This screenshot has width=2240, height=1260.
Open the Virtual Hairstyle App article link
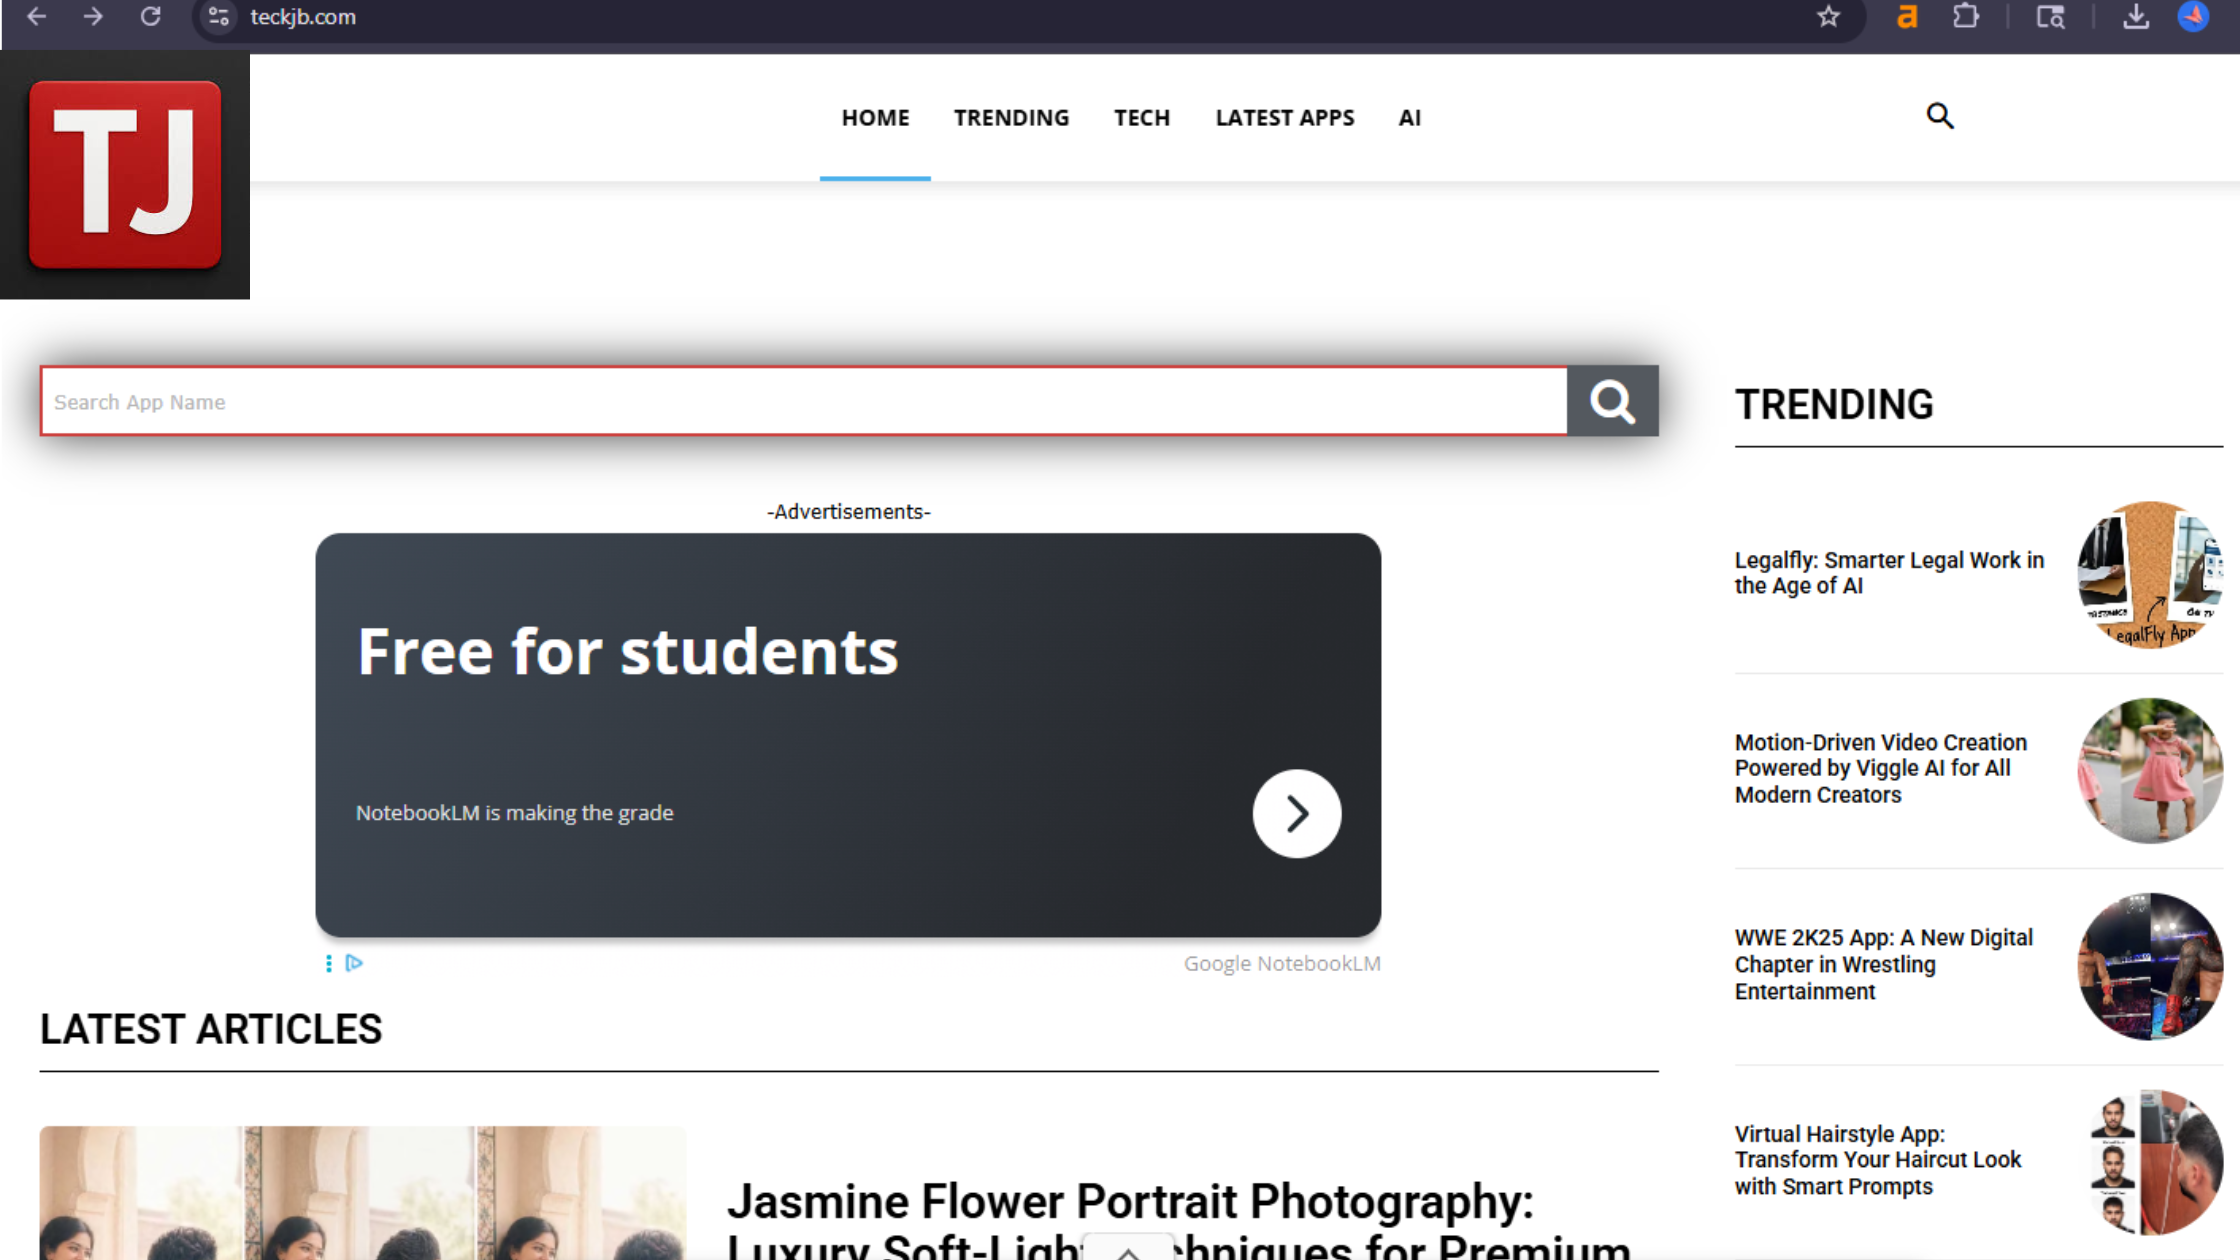coord(1878,1160)
